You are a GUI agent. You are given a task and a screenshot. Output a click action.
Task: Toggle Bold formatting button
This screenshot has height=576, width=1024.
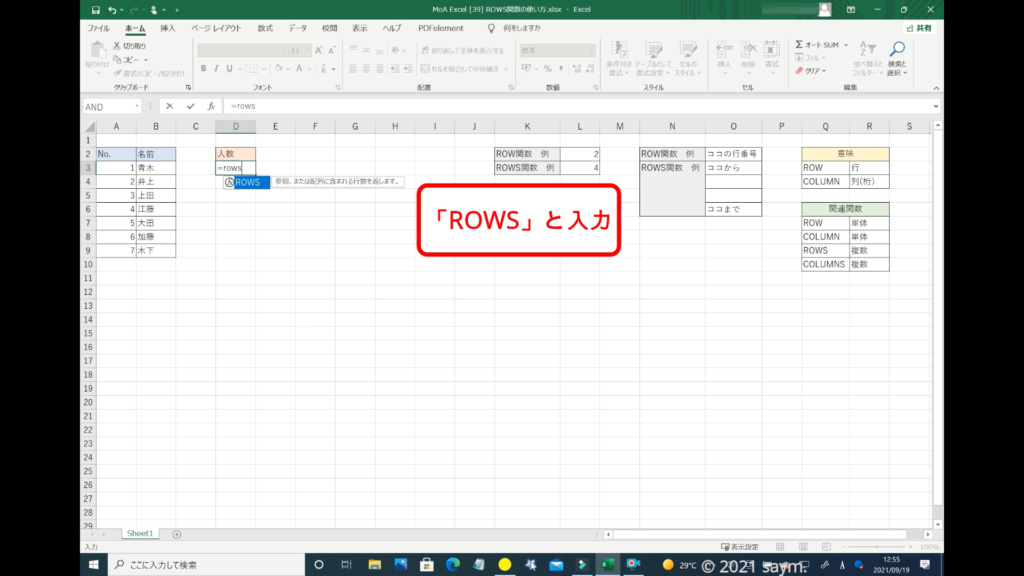pos(203,69)
